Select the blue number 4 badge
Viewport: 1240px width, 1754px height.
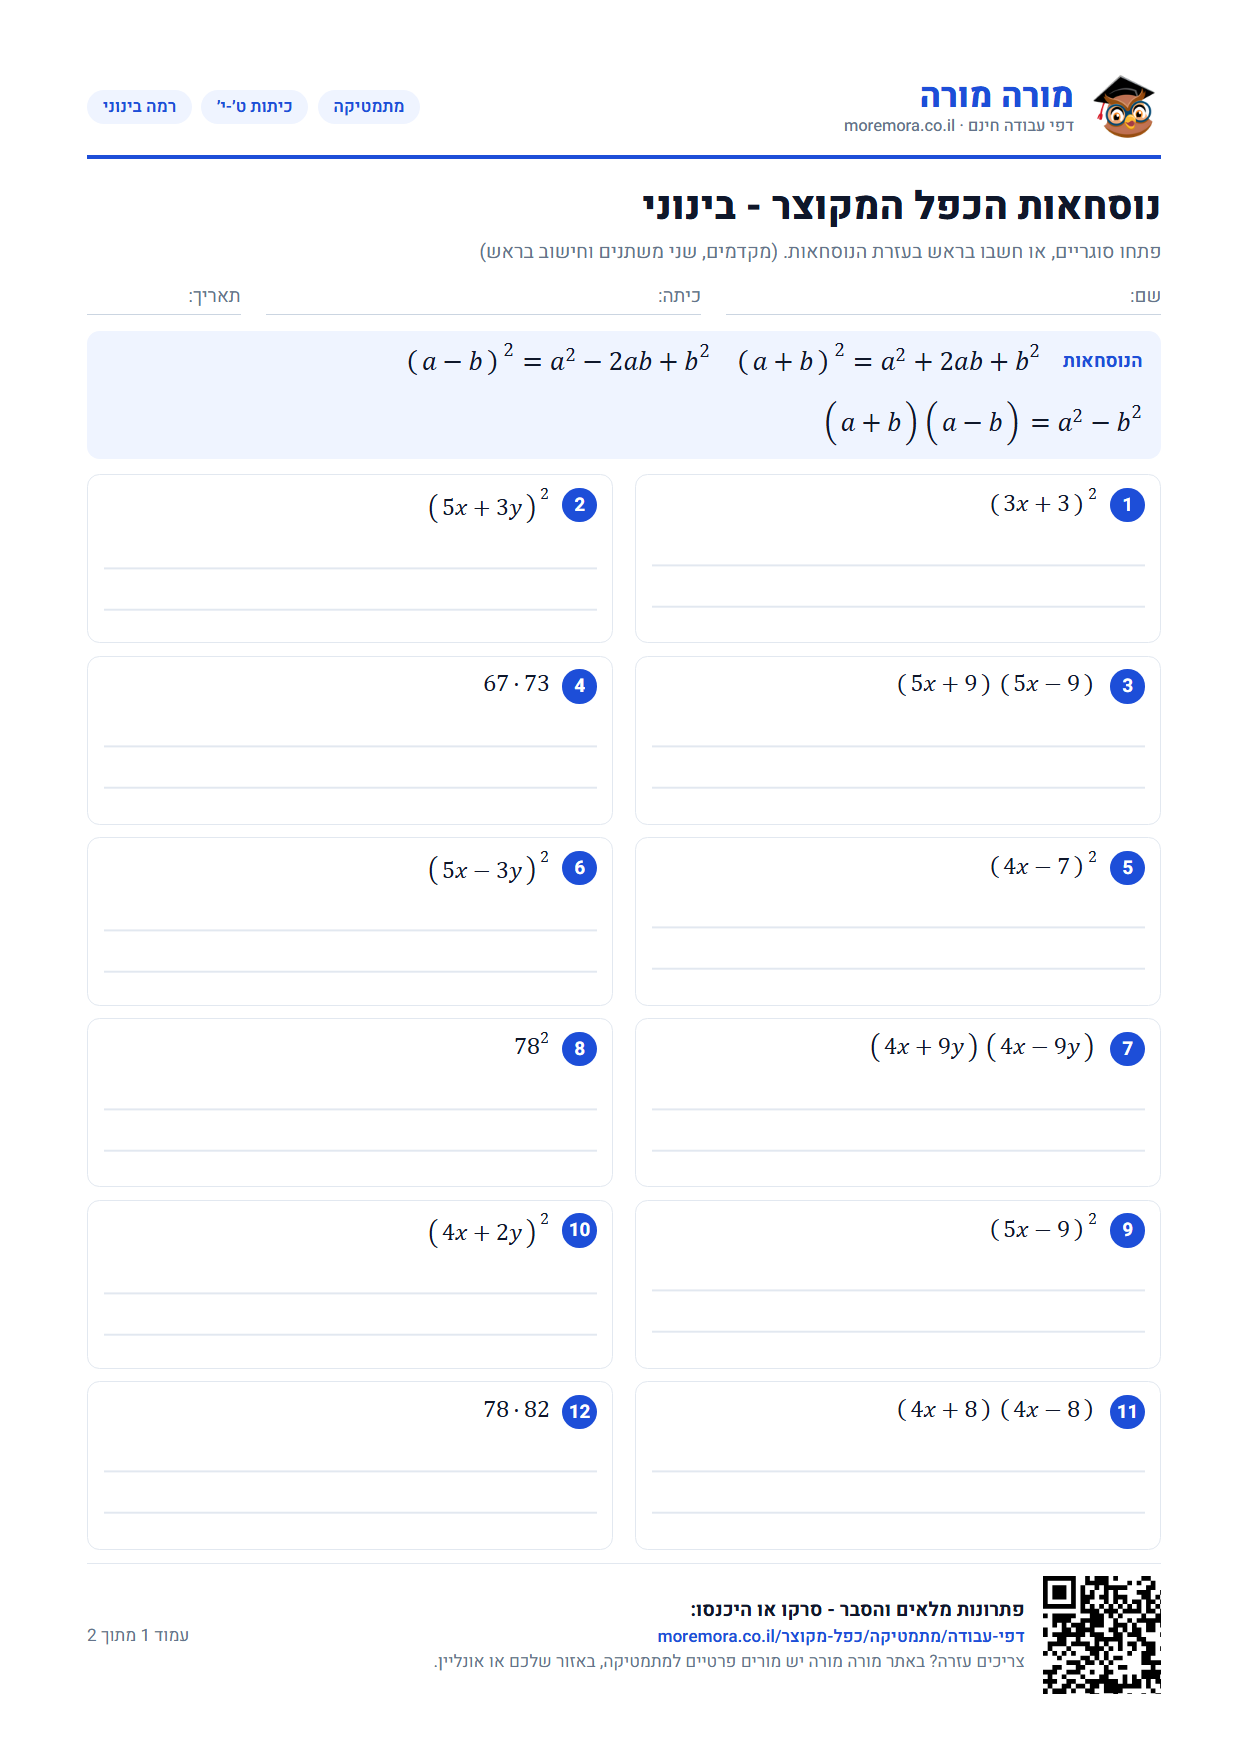click(579, 686)
